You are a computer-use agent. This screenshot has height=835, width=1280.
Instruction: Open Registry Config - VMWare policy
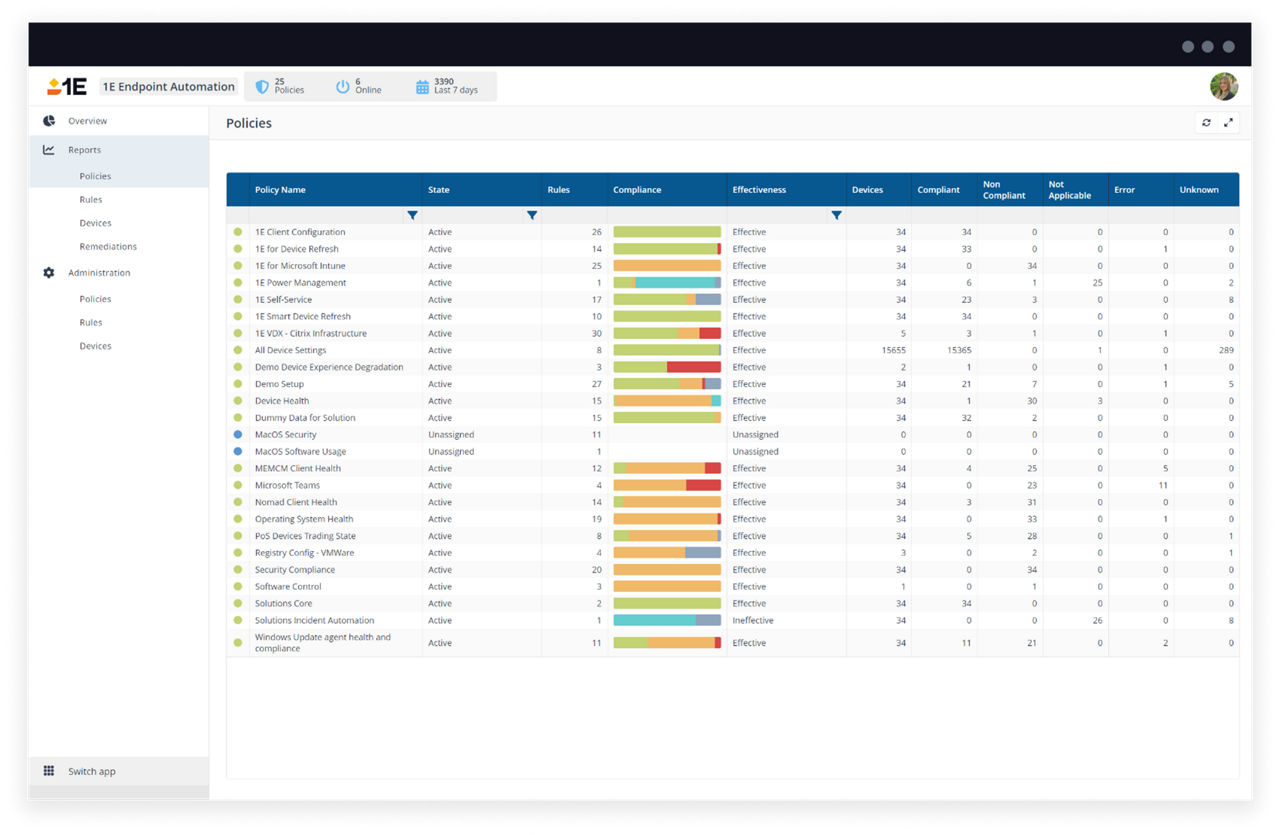coord(304,553)
